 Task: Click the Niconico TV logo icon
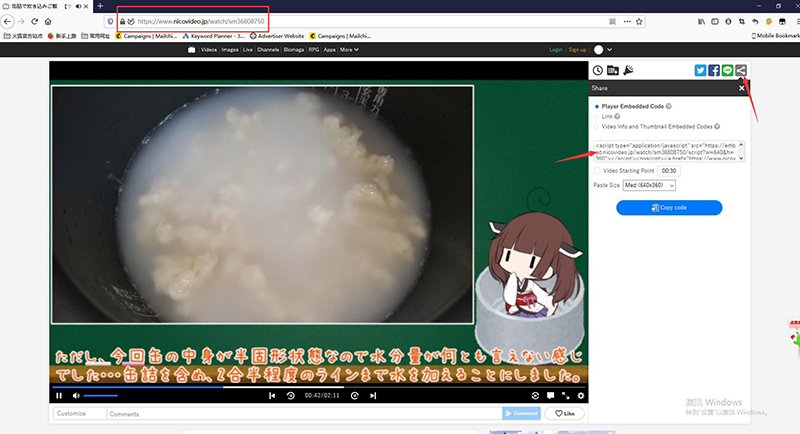click(x=191, y=49)
